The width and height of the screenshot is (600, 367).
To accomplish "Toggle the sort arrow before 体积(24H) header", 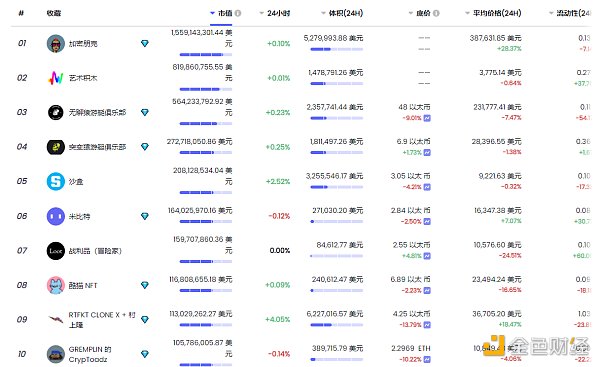I will tap(323, 13).
